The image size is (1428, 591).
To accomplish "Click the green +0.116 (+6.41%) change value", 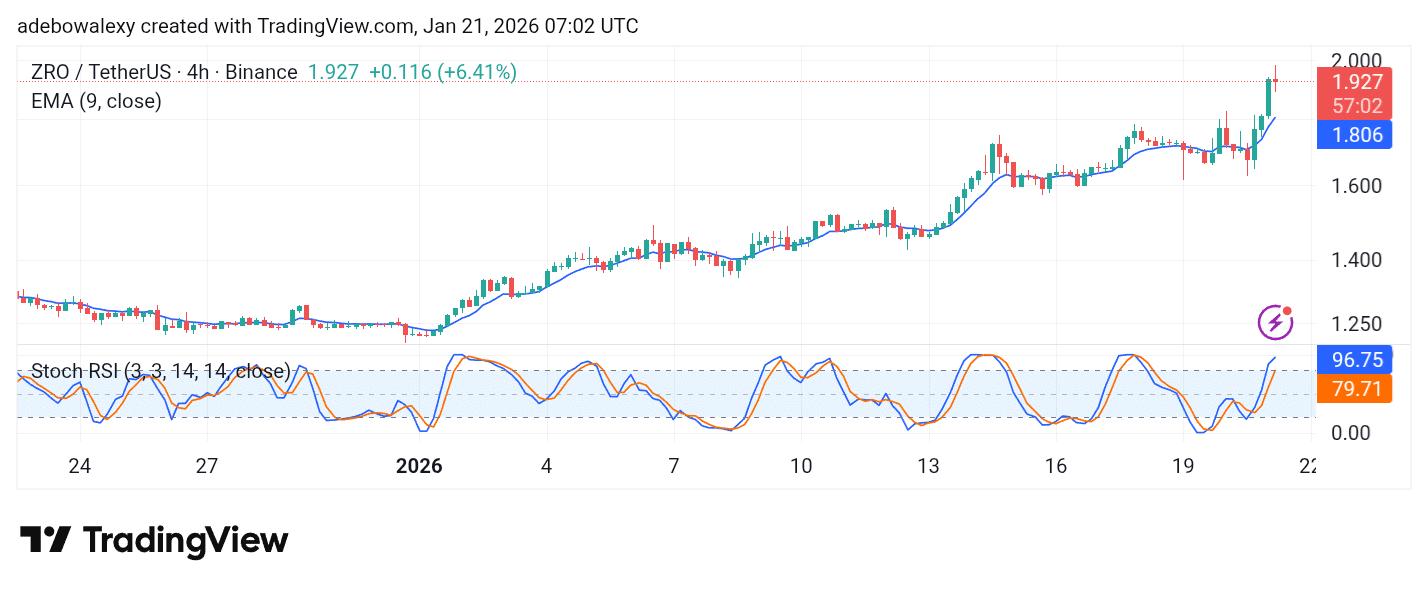I will (x=442, y=72).
